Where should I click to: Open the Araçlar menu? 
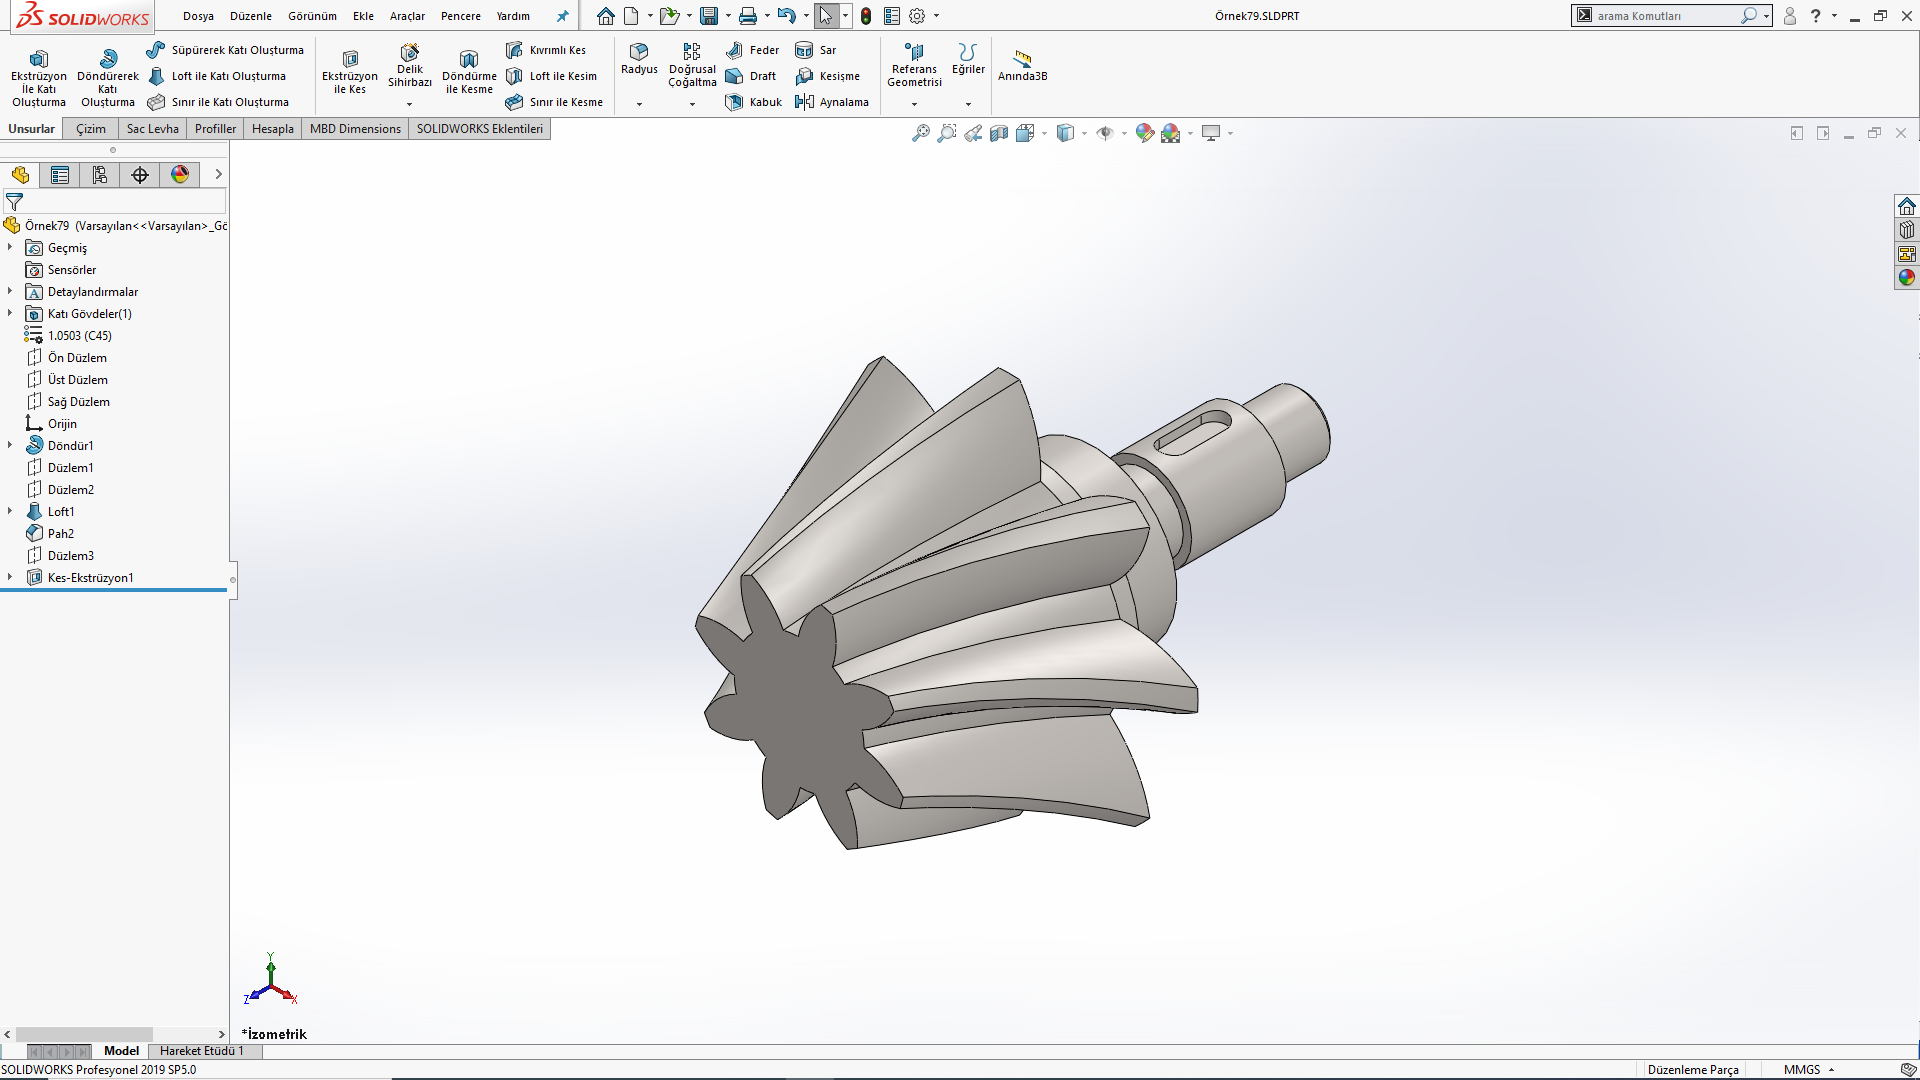(x=407, y=16)
